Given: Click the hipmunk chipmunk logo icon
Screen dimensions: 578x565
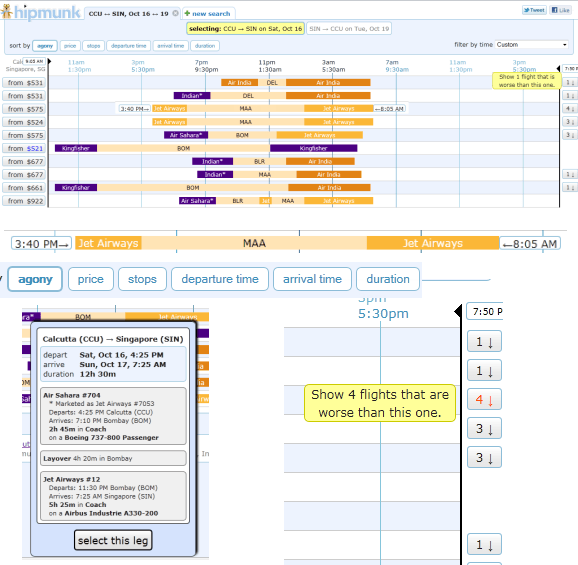Looking at the screenshot, I should 7,11.
